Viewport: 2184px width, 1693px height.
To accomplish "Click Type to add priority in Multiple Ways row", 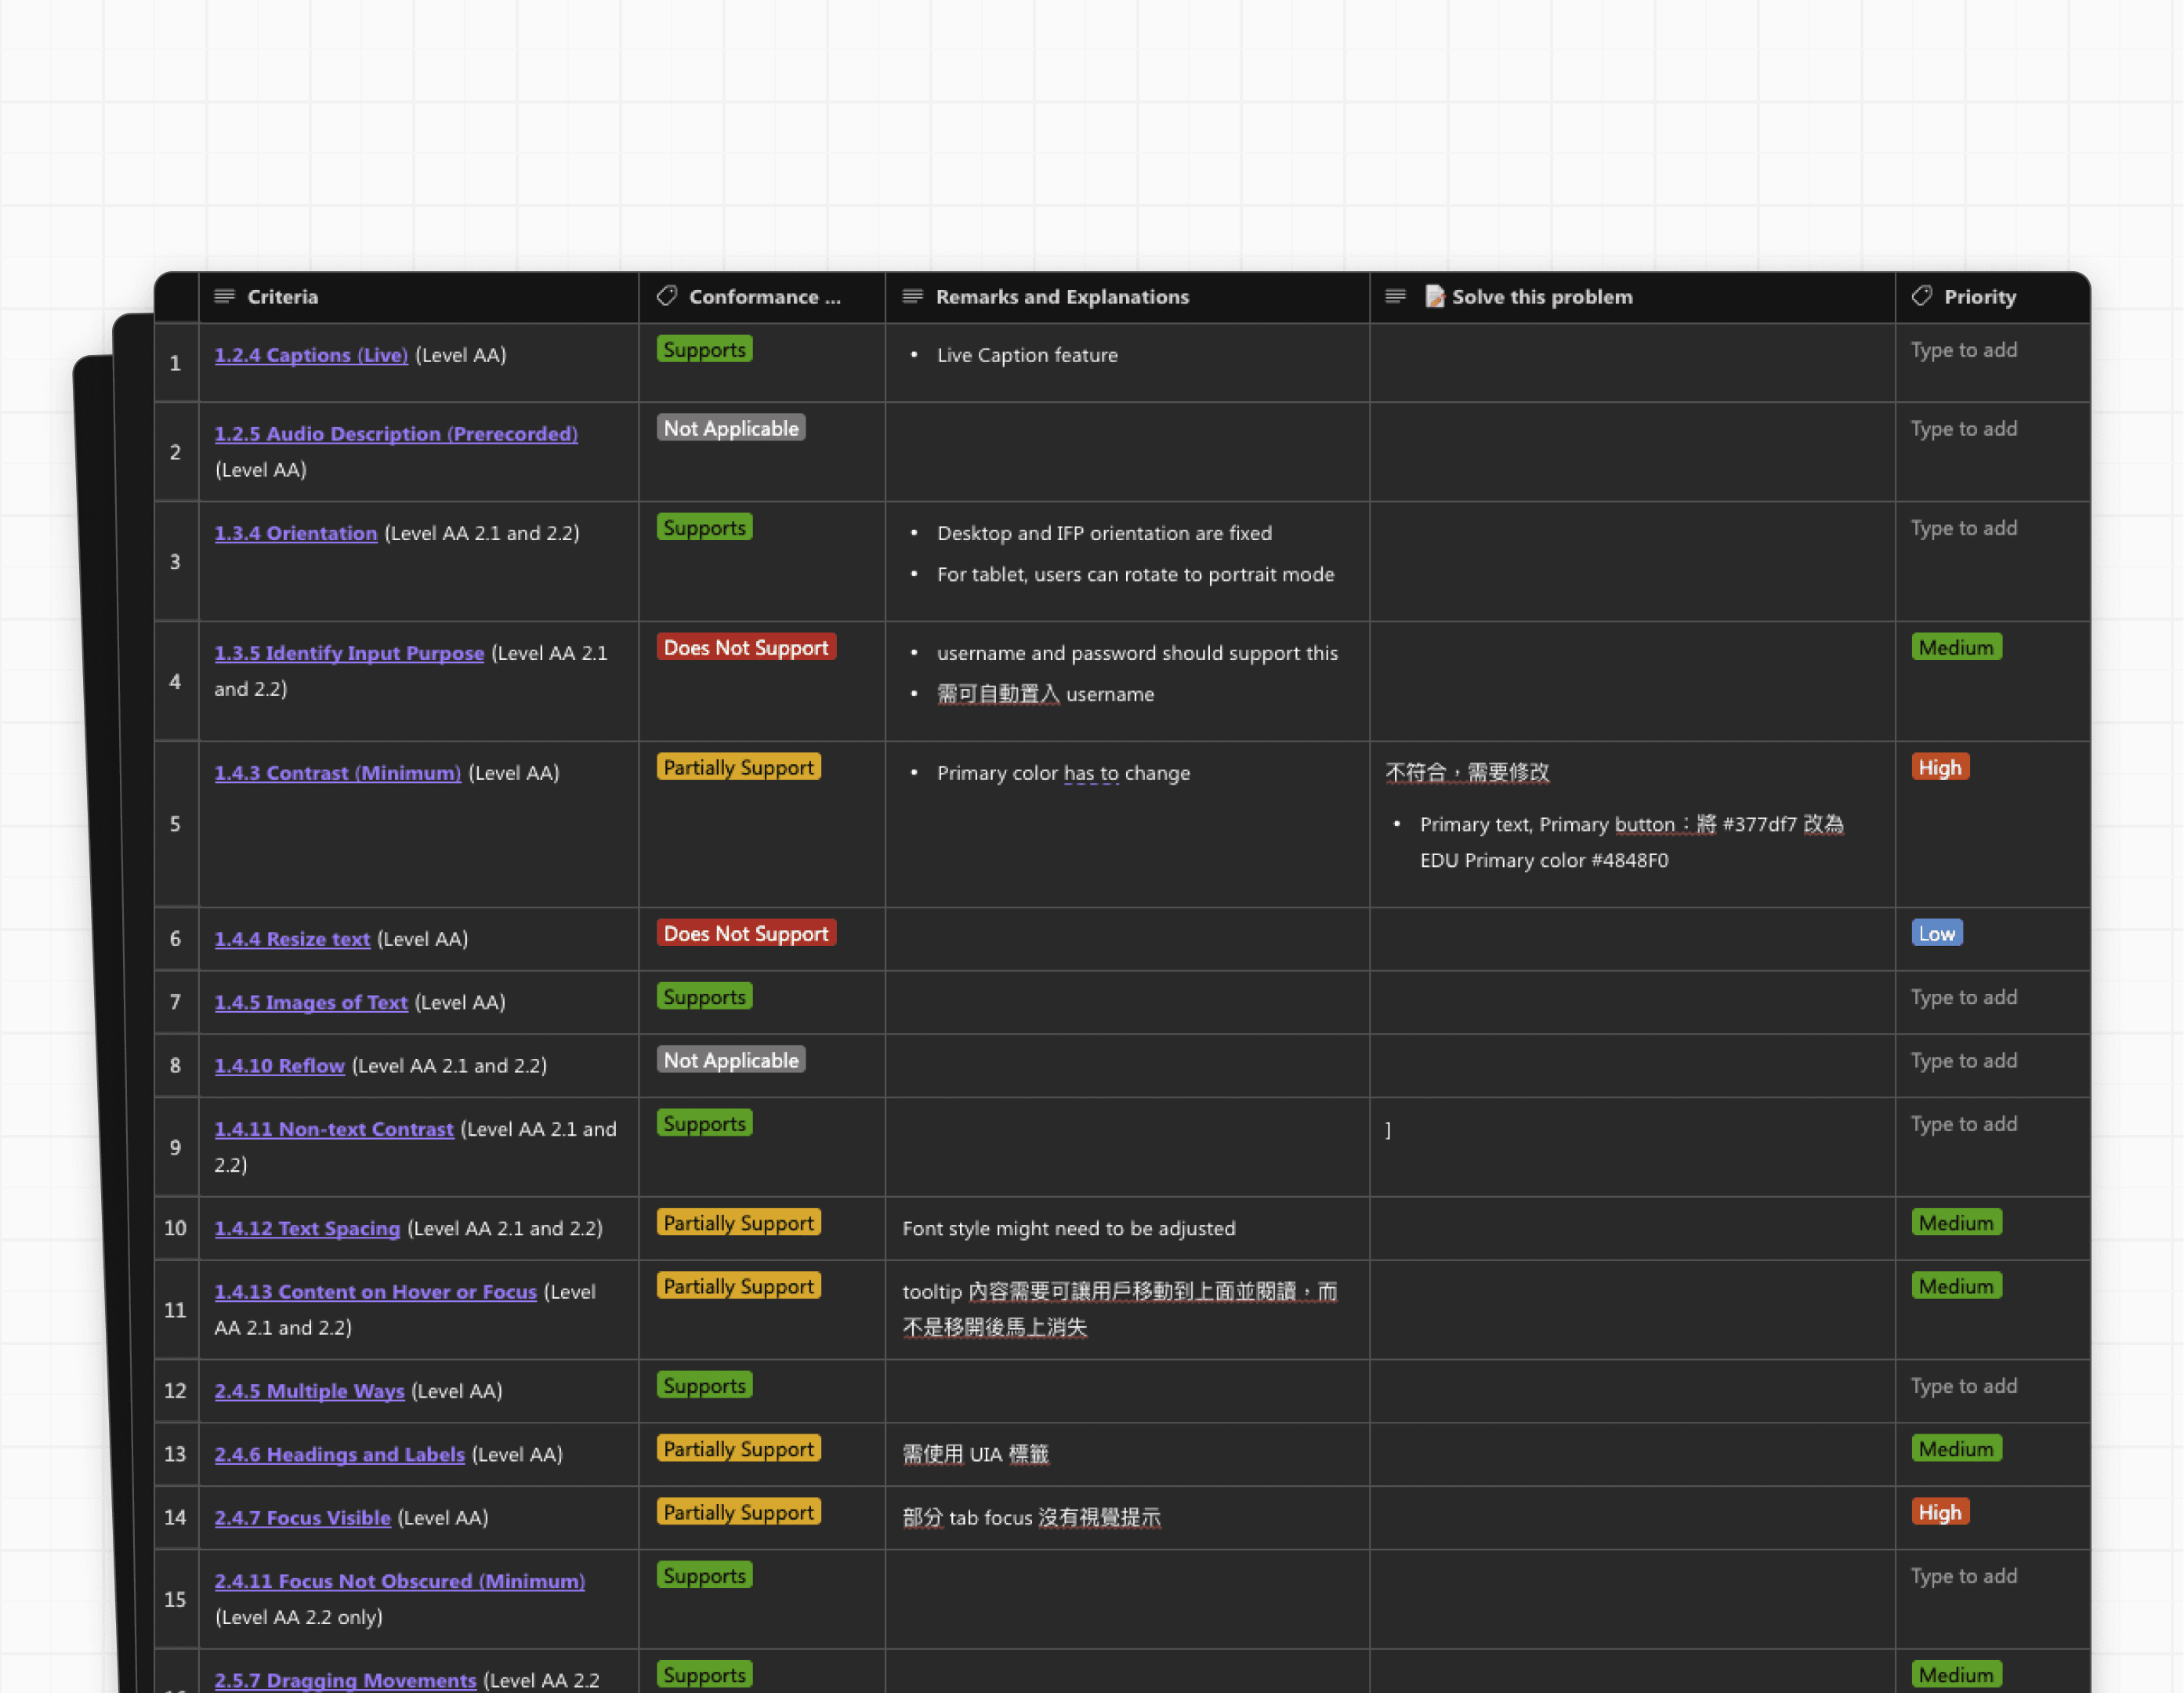I will [x=1964, y=1386].
